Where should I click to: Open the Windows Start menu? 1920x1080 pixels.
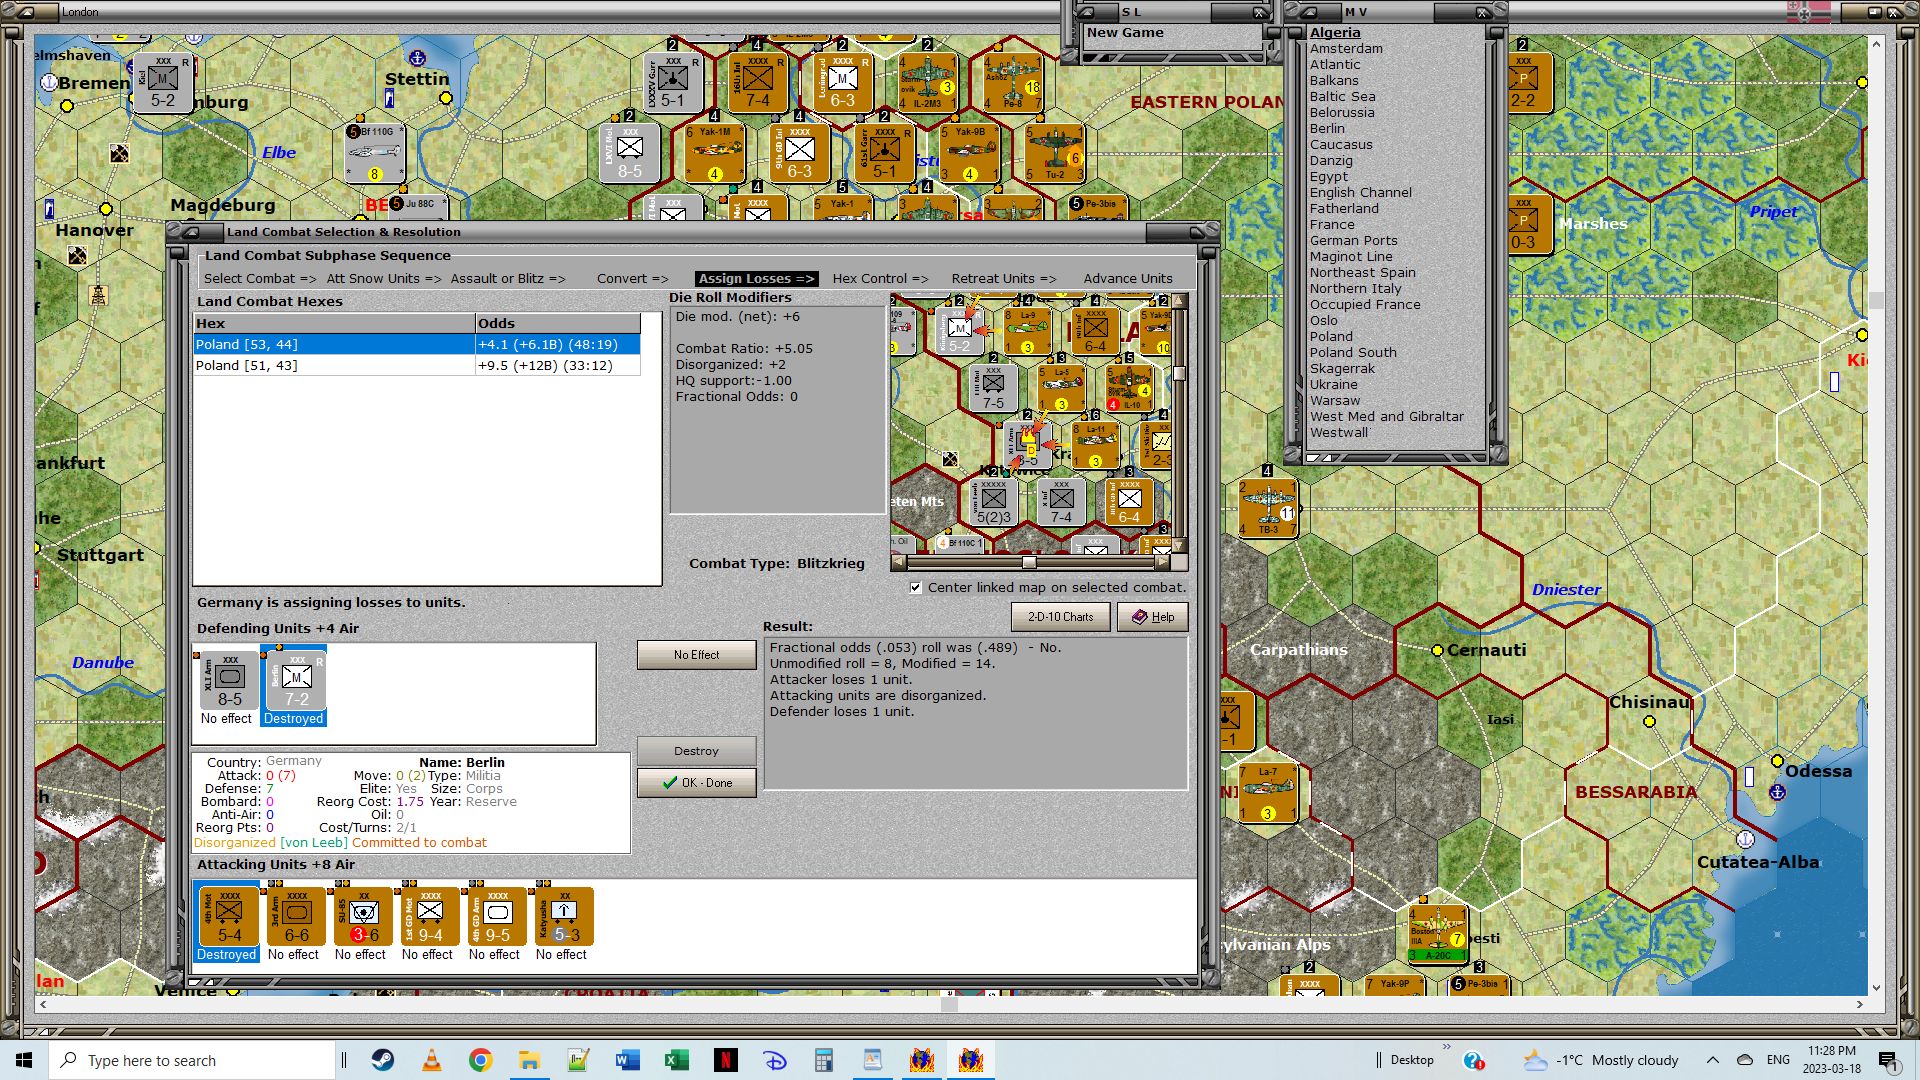click(x=24, y=1060)
